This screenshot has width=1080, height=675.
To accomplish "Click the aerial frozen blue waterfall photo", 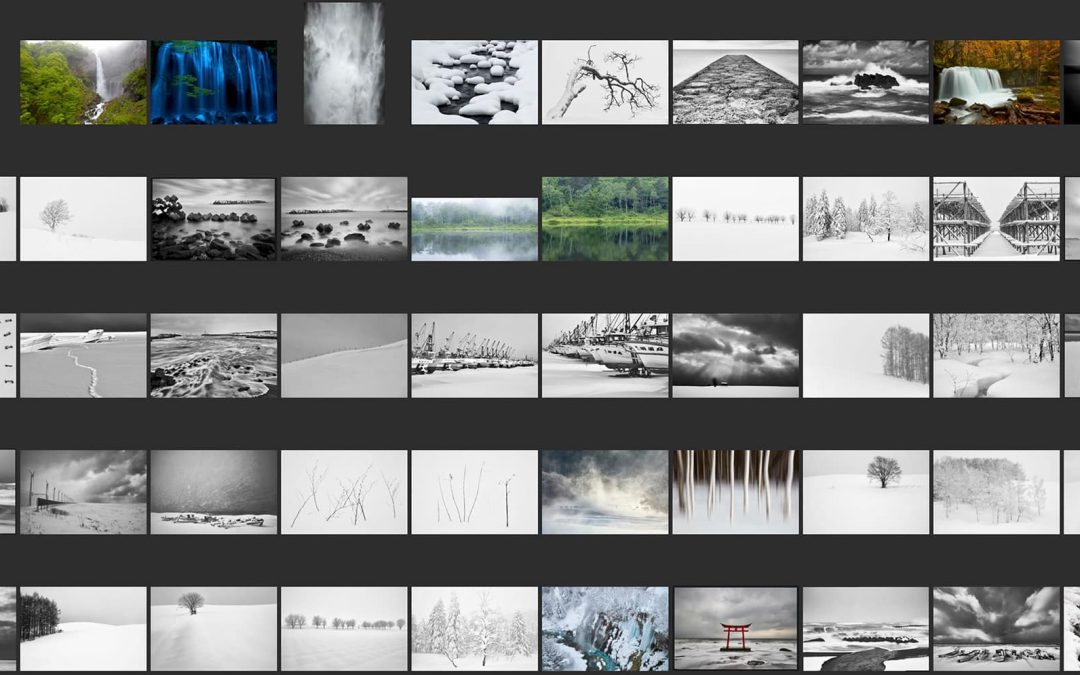I will click(604, 628).
